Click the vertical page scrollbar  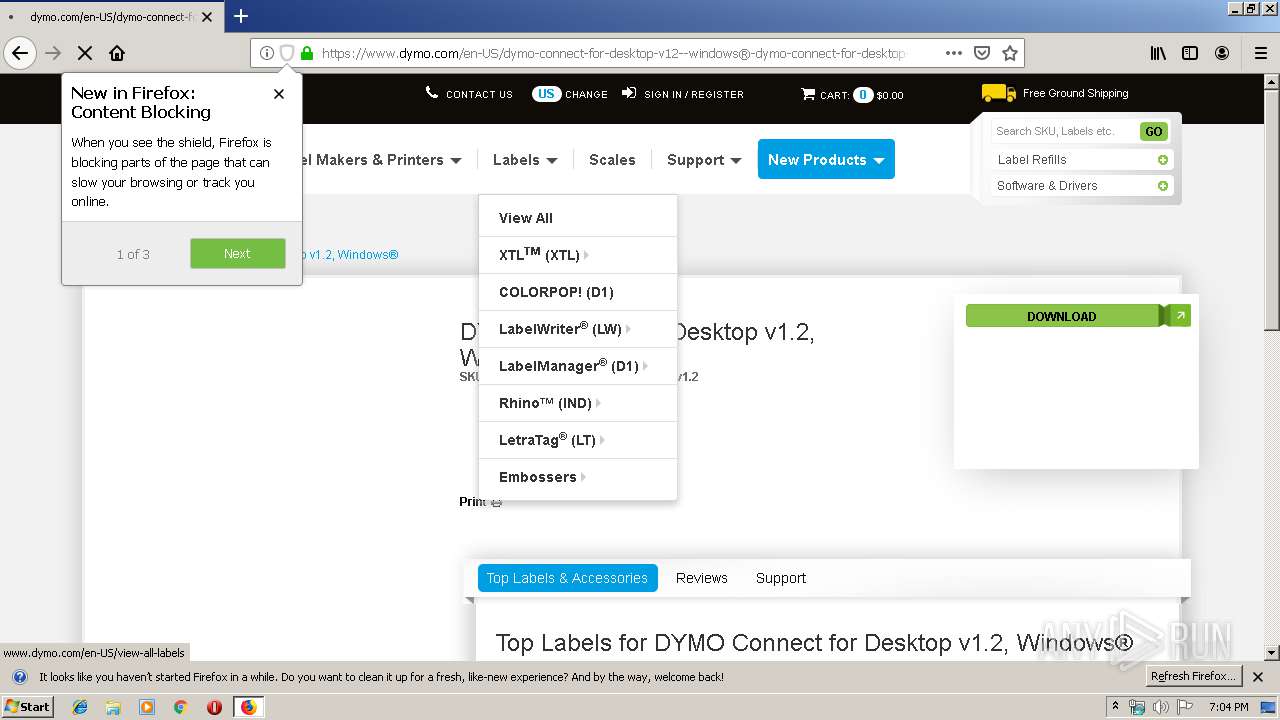[x=1272, y=209]
